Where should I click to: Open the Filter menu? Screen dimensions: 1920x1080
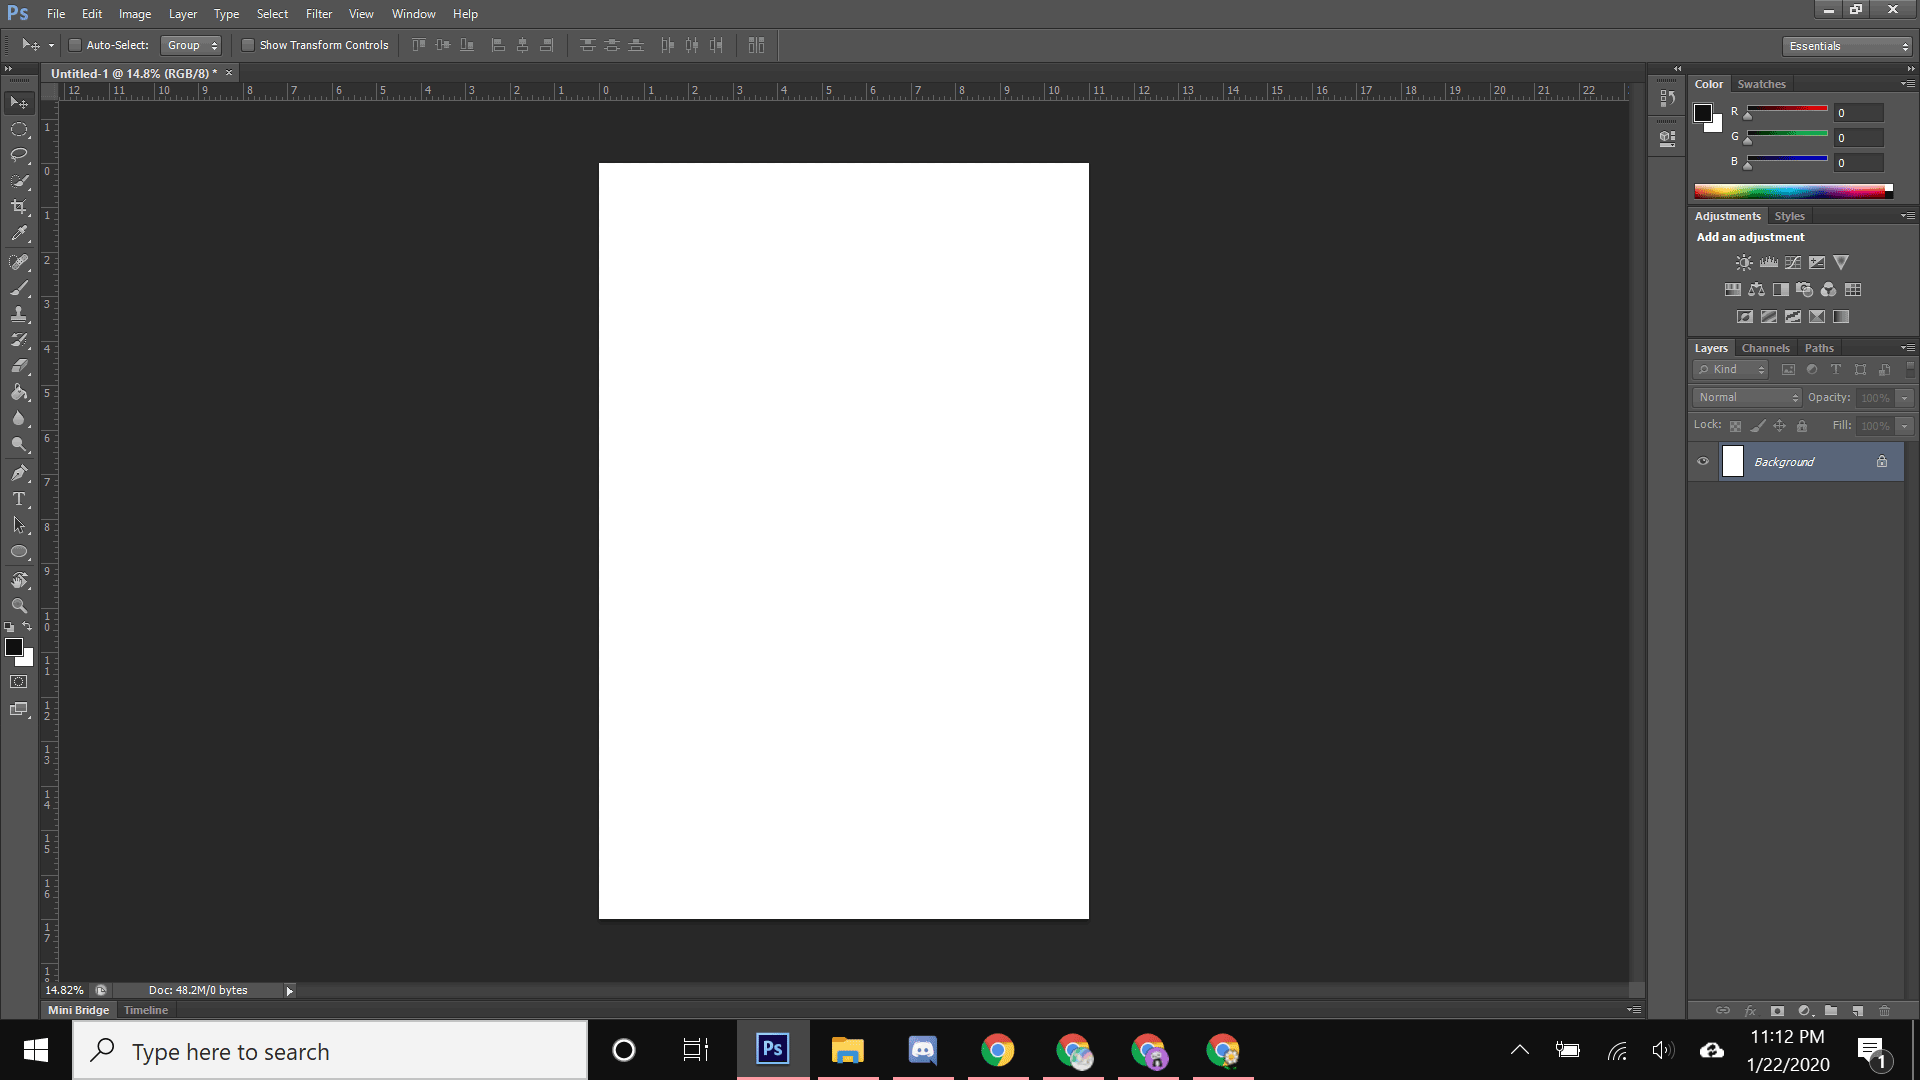pyautogui.click(x=318, y=14)
